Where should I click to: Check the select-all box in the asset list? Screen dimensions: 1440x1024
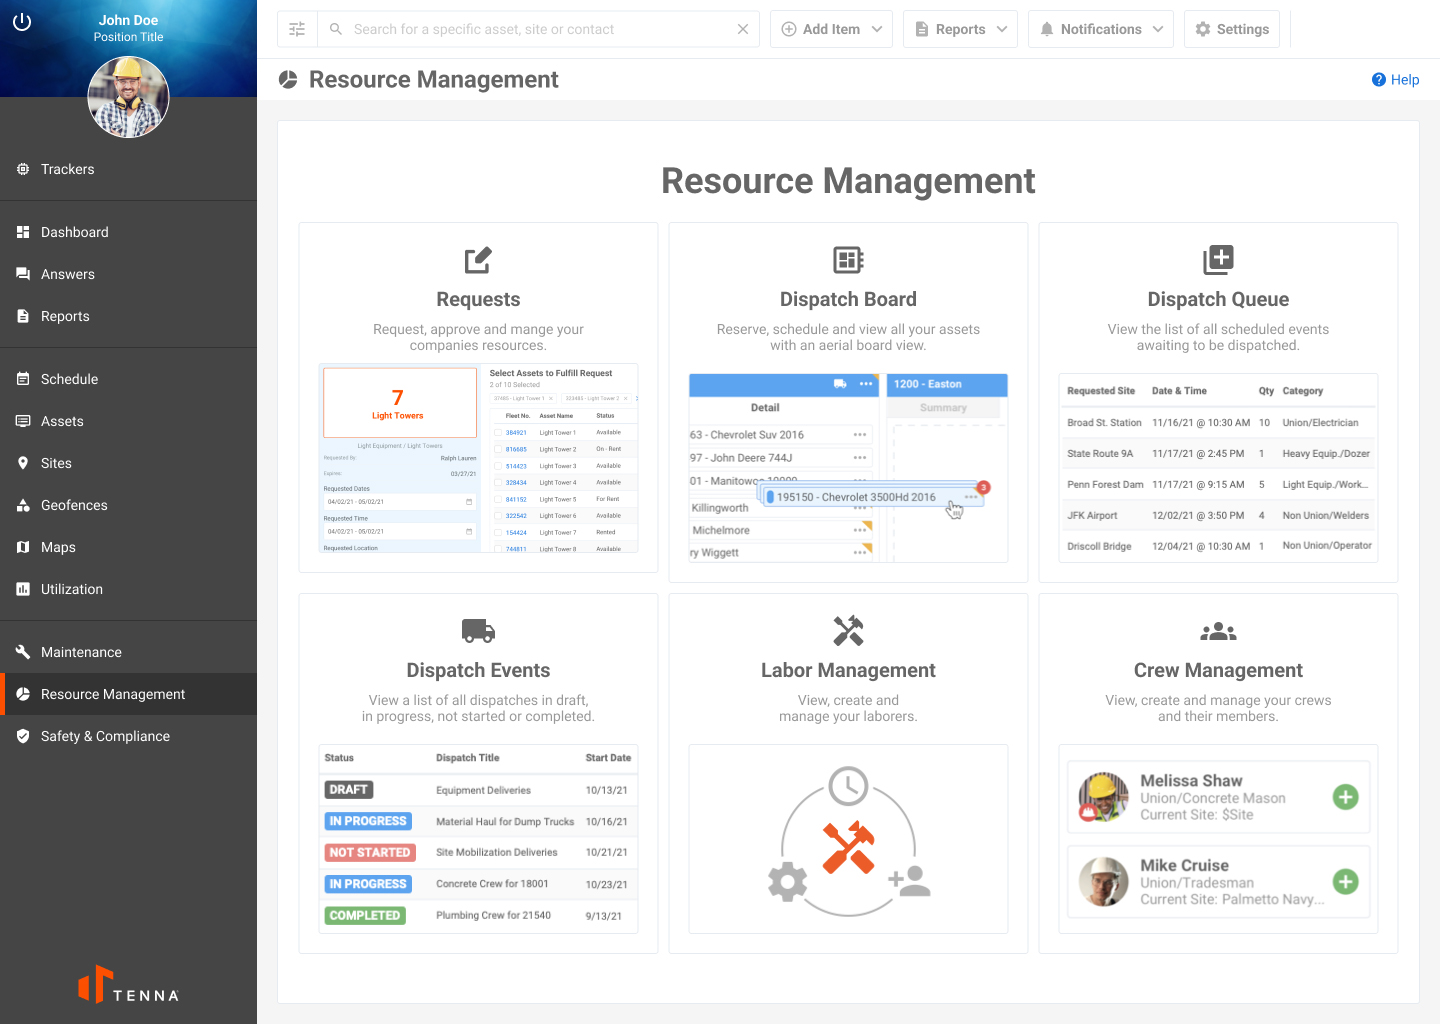(497, 416)
